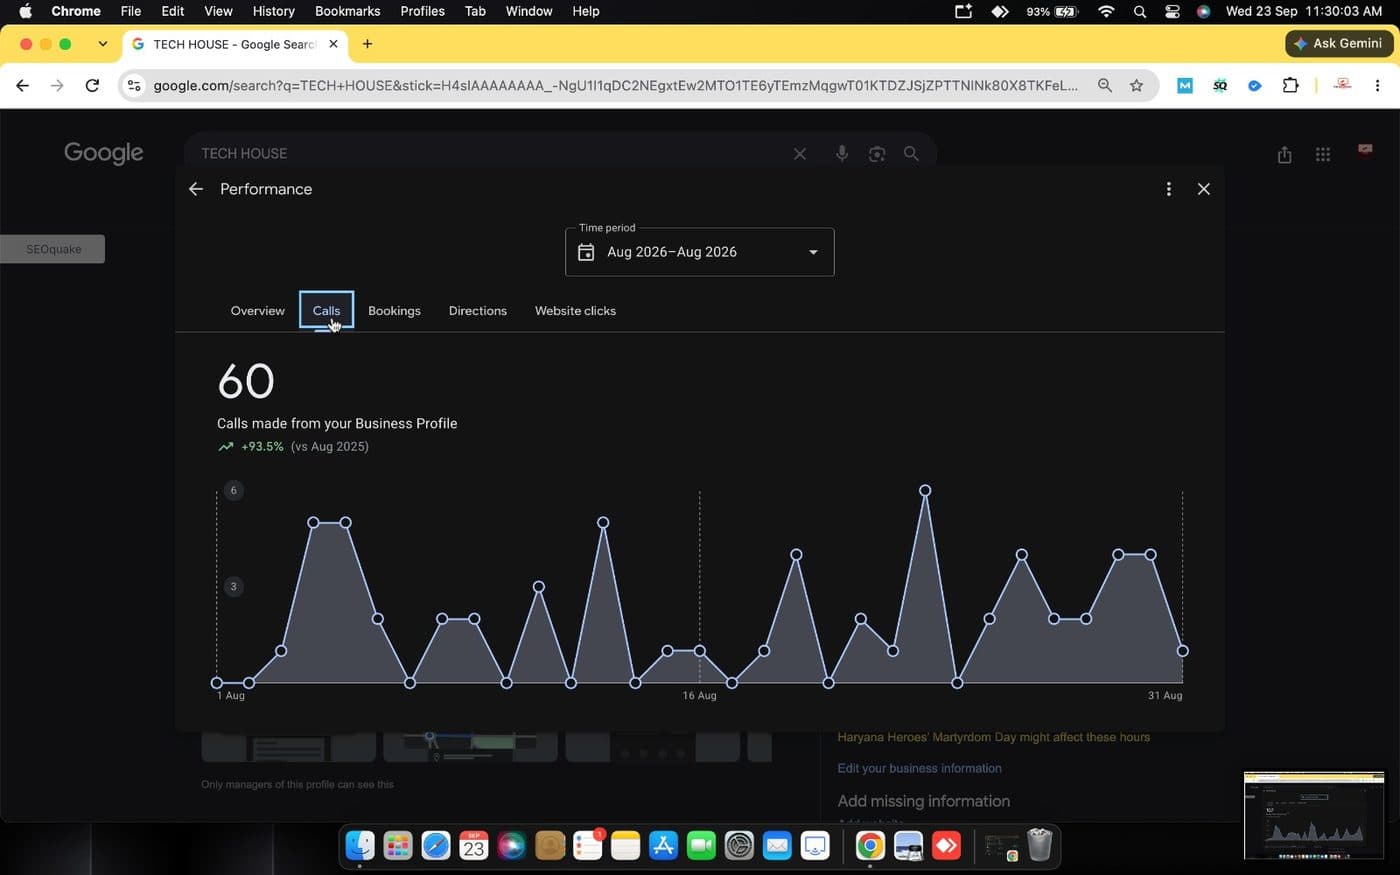
Task: Open the Bookings tab
Action: coord(394,311)
